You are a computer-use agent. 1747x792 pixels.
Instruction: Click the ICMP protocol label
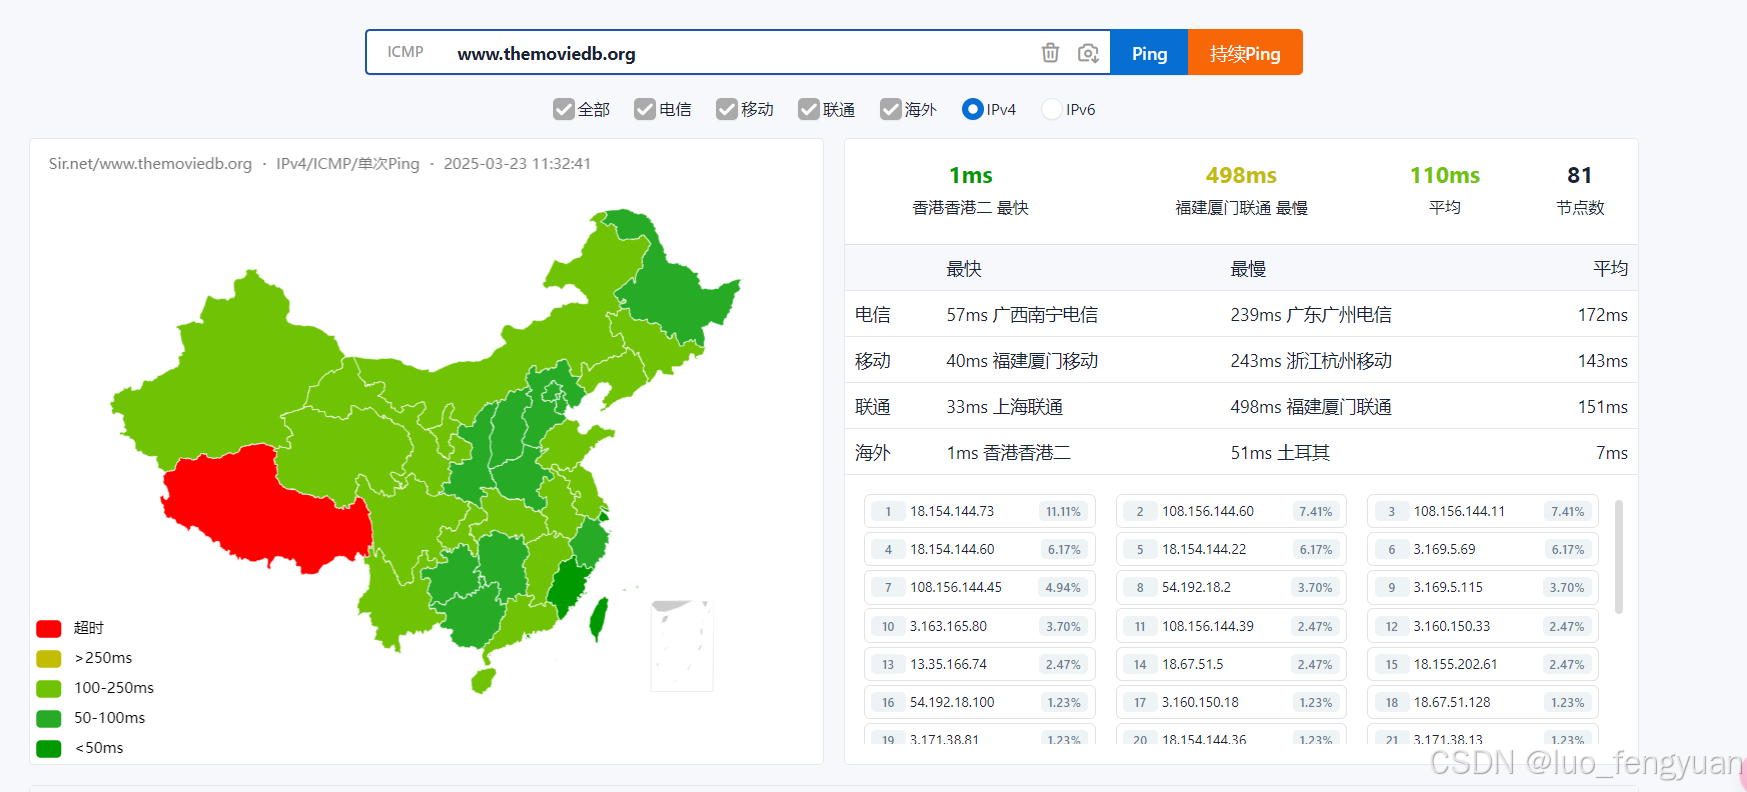pos(405,52)
